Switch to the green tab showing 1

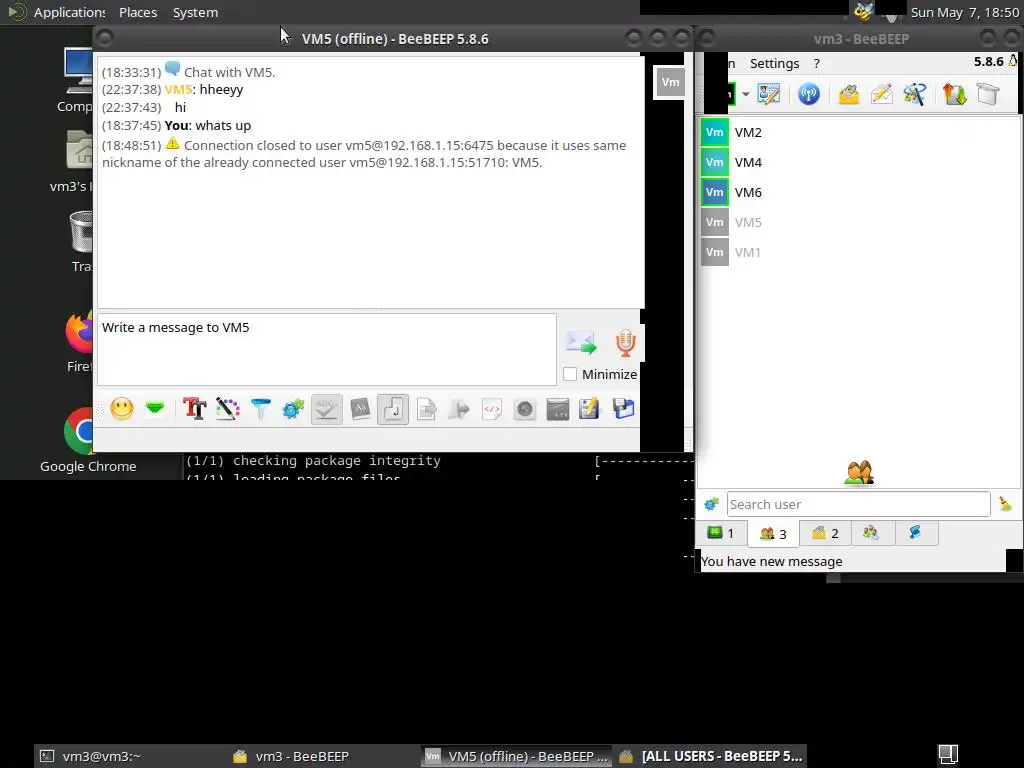point(721,534)
